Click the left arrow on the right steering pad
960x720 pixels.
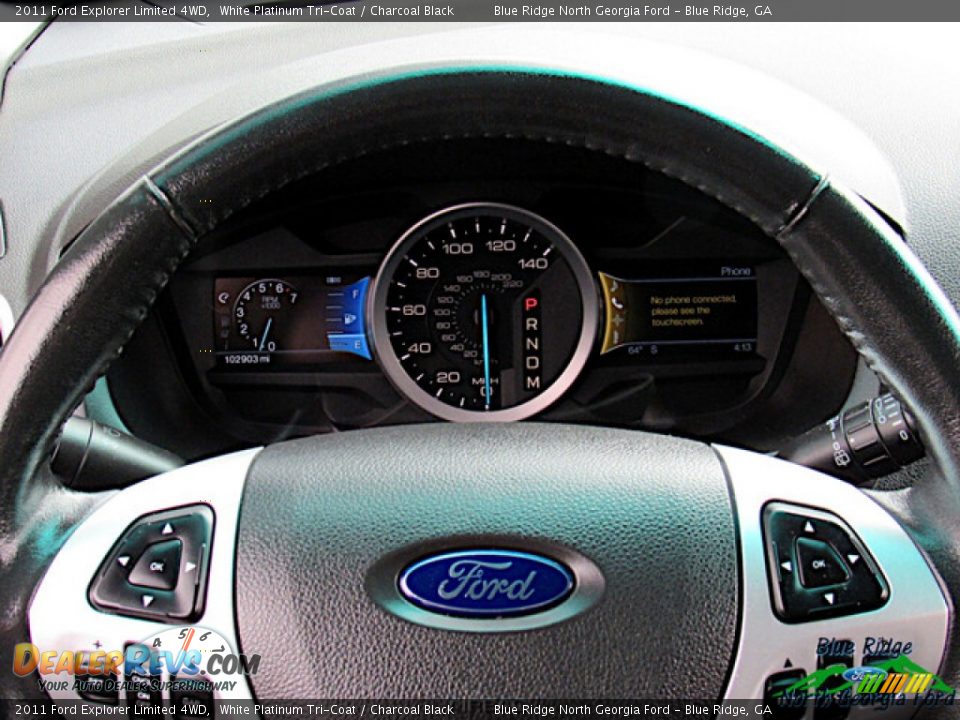coord(786,565)
